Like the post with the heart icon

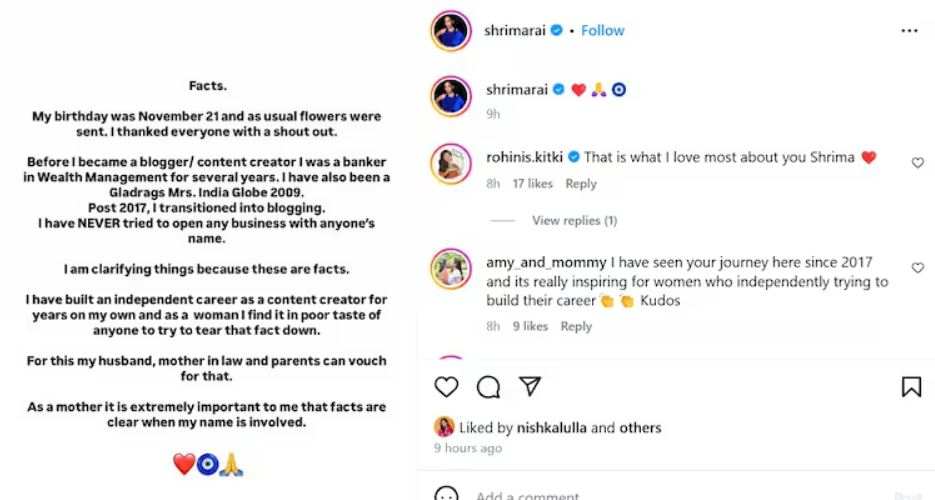click(x=446, y=387)
